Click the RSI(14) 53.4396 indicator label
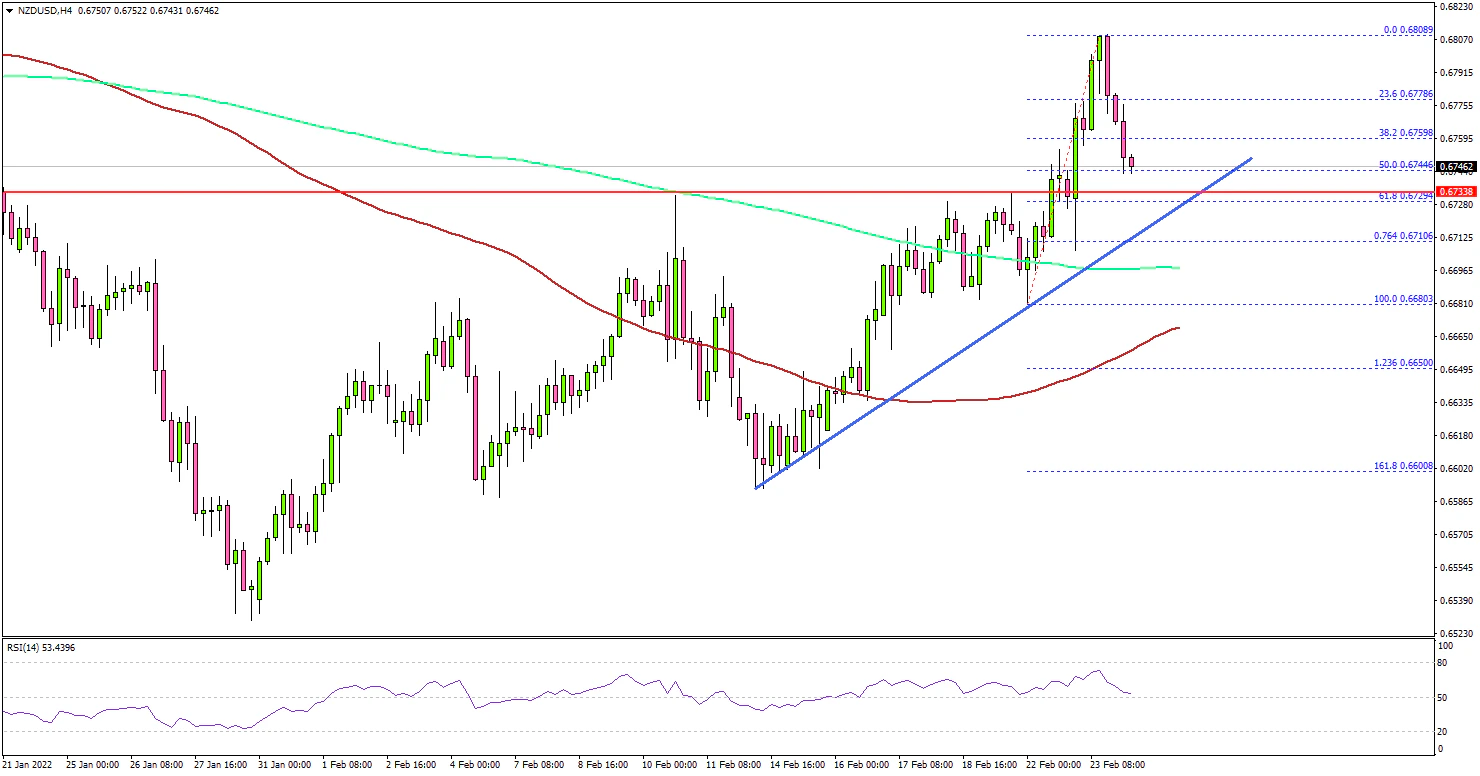The image size is (1480, 776). coord(40,648)
